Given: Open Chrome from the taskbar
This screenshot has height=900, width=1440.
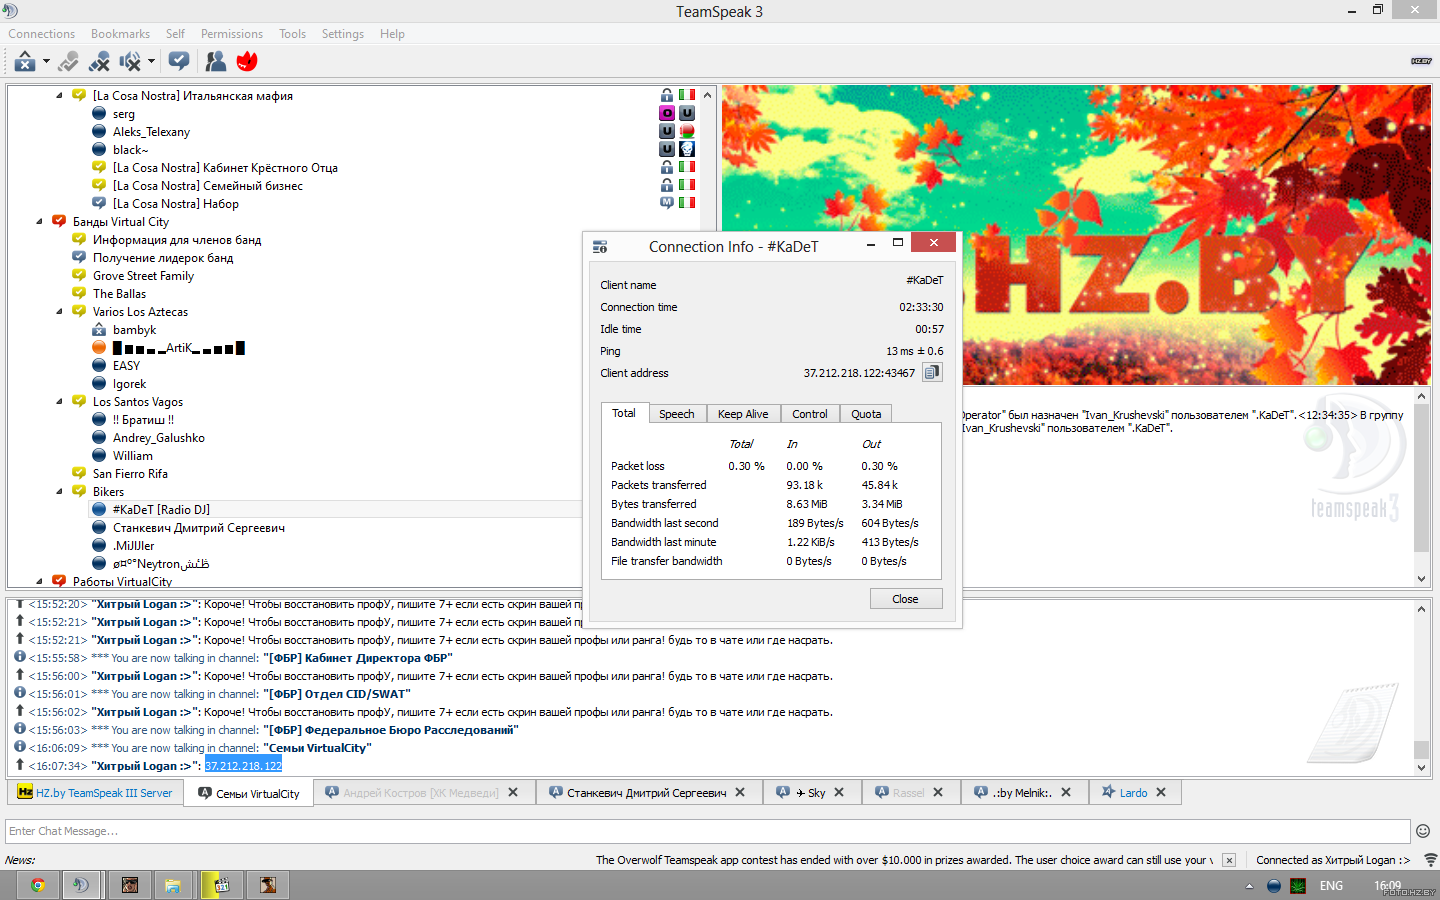Looking at the screenshot, I should point(37,885).
